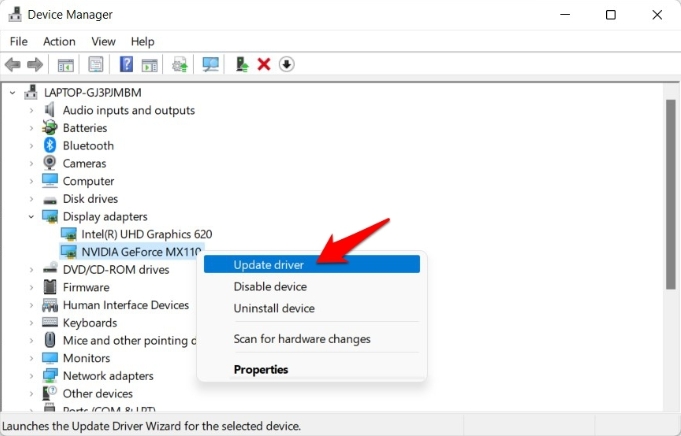Click Show/Hide Action Pane toolbar icon

click(149, 65)
